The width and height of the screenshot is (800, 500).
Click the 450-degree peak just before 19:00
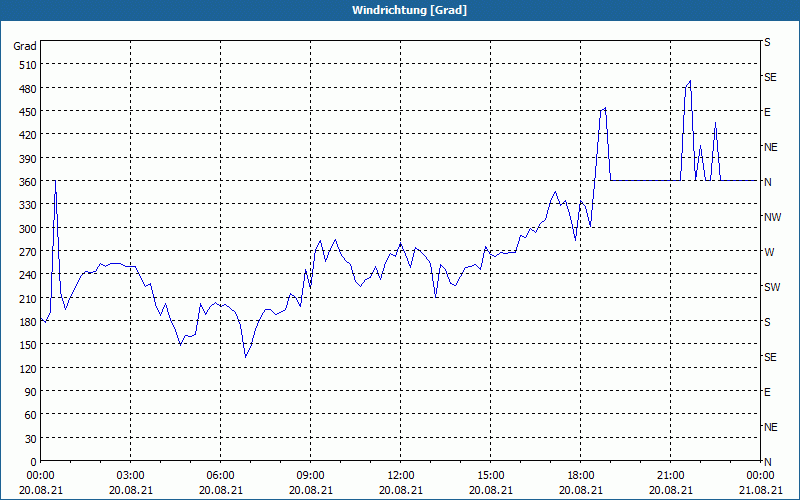click(604, 109)
